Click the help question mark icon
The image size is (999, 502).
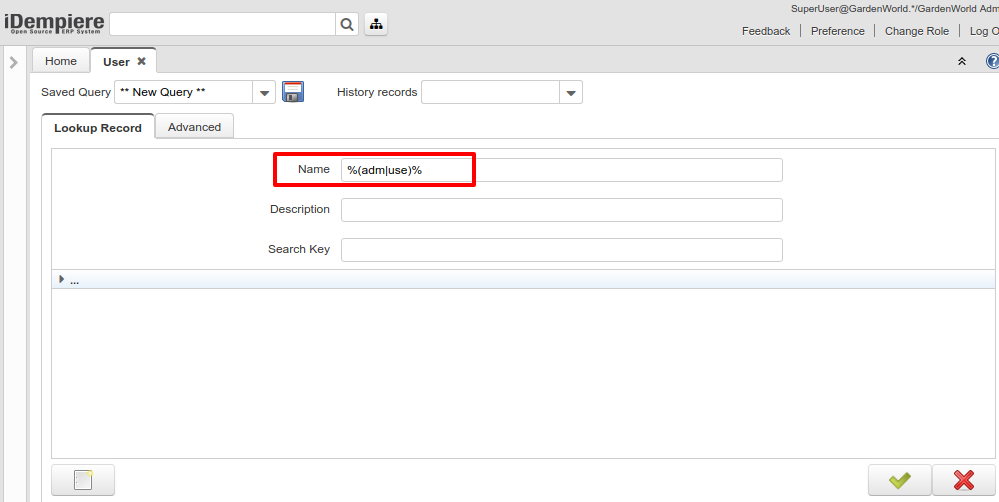click(992, 61)
